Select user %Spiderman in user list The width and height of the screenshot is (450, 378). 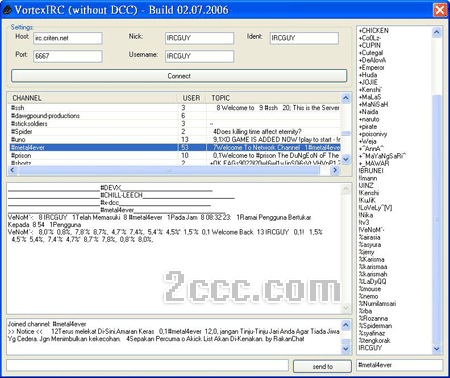(x=375, y=326)
